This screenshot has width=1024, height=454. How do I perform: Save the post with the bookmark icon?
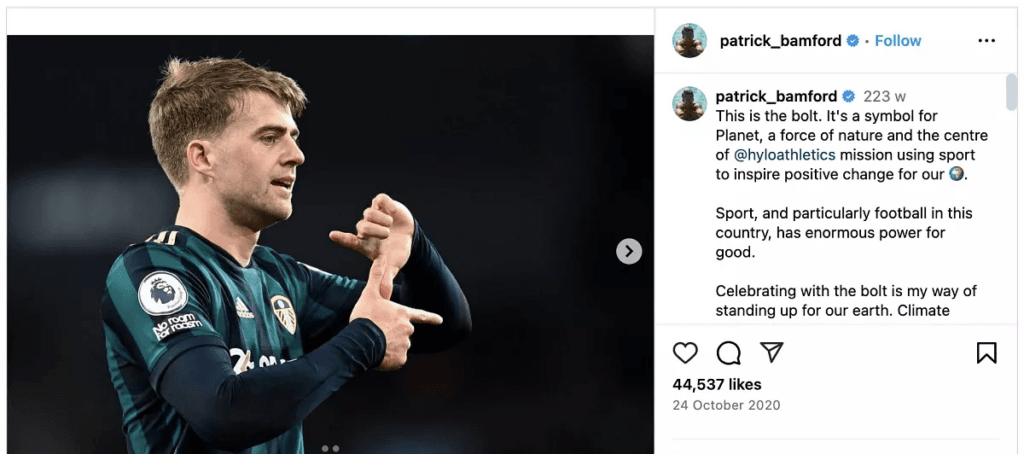tap(986, 353)
